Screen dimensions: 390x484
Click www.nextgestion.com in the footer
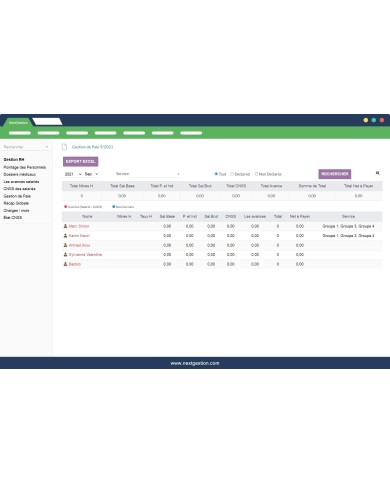[x=195, y=363]
